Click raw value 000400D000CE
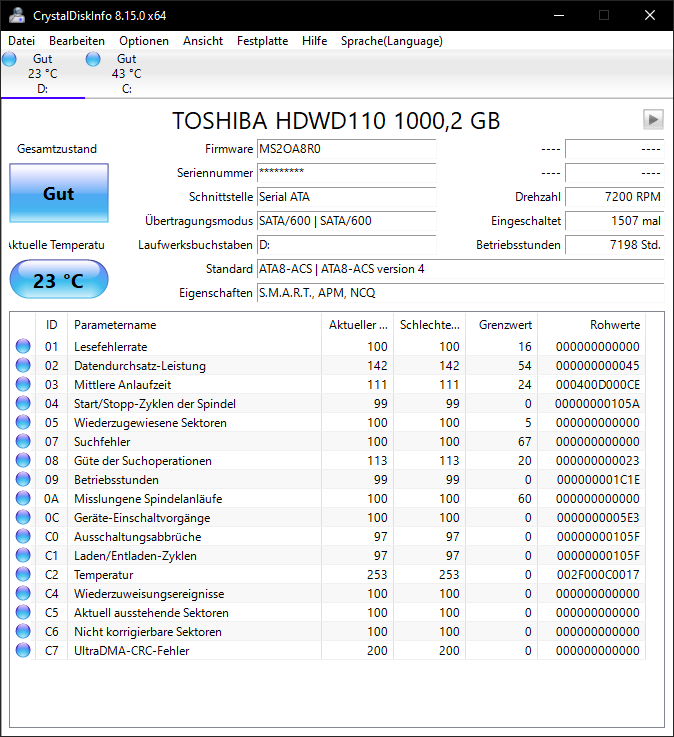Image resolution: width=674 pixels, height=737 pixels. 598,385
